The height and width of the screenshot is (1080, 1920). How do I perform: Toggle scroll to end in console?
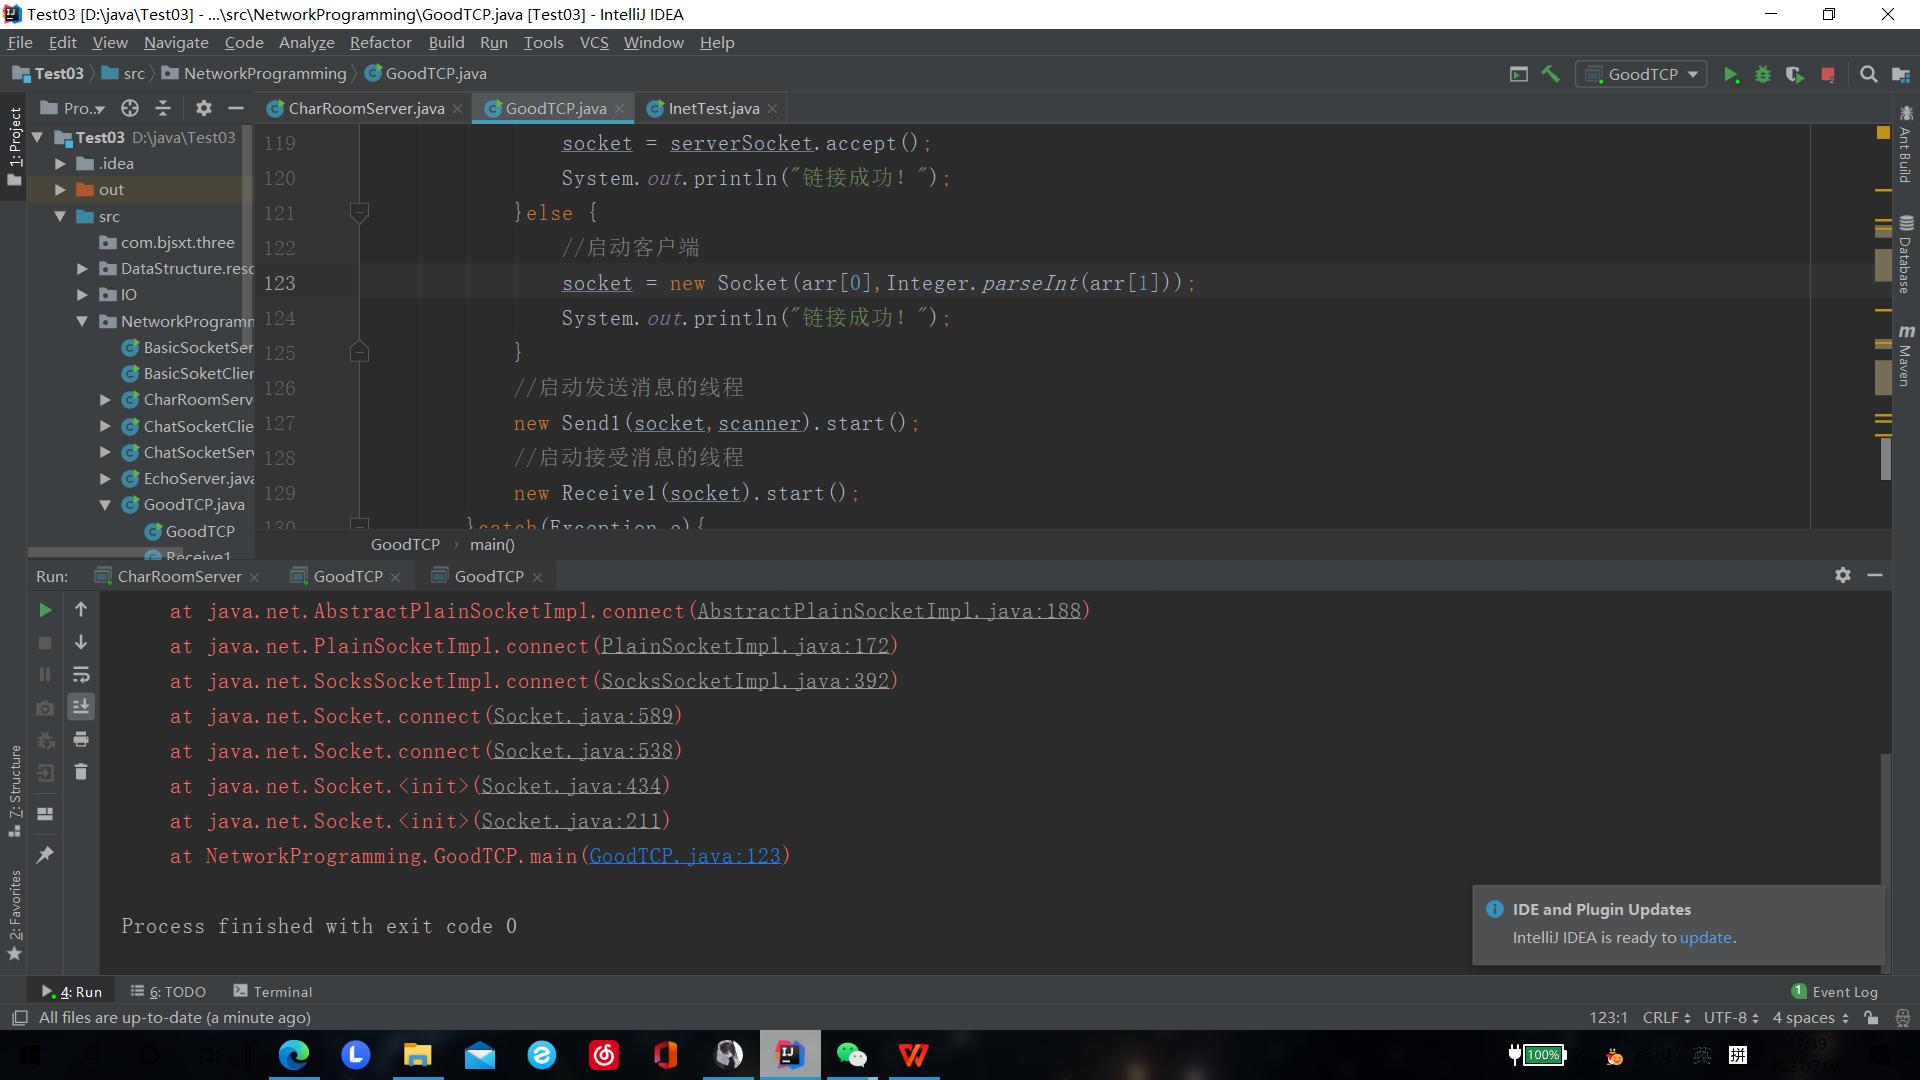[x=81, y=707]
